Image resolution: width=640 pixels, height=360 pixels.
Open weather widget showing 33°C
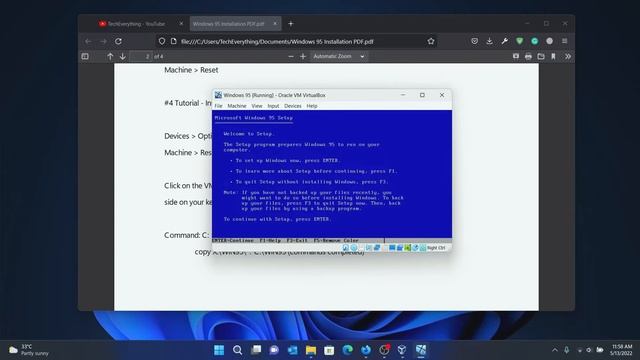point(29,350)
